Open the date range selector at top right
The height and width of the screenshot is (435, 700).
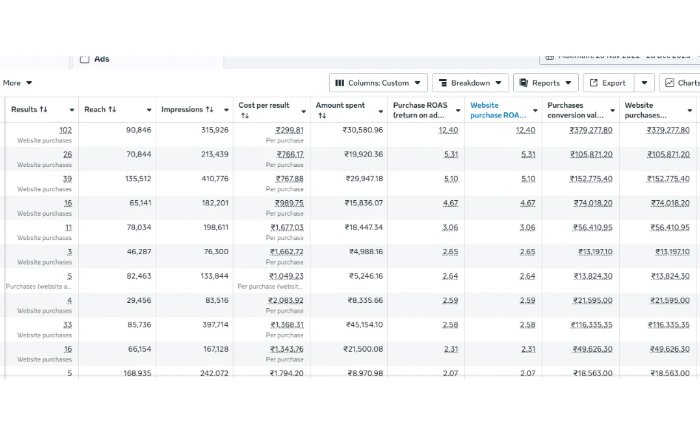click(x=619, y=57)
